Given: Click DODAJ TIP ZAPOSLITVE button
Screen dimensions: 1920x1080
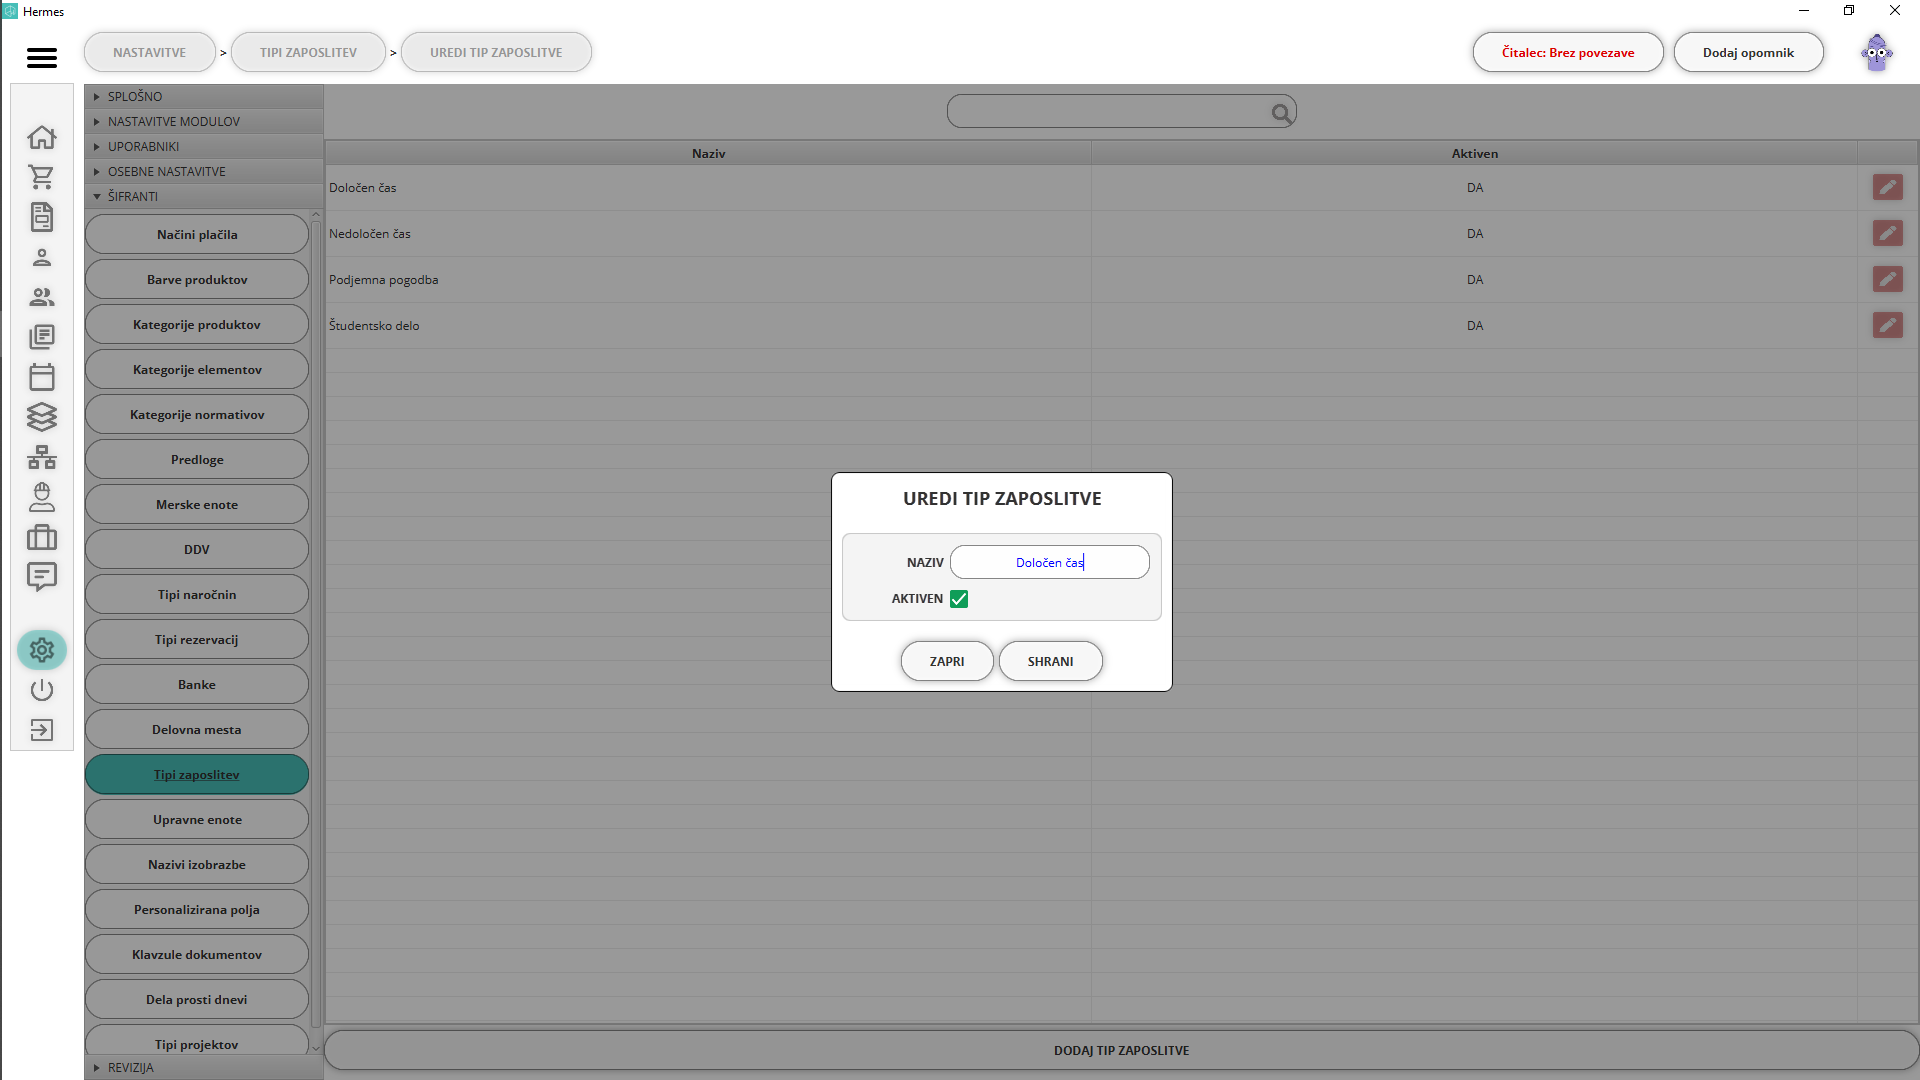Looking at the screenshot, I should click(1121, 1050).
